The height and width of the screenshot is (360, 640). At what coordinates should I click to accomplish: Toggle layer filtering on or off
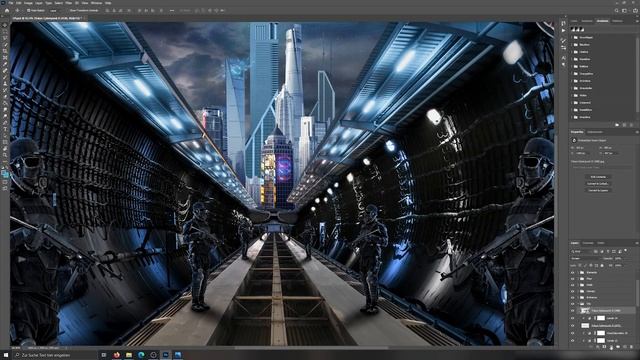tap(626, 250)
